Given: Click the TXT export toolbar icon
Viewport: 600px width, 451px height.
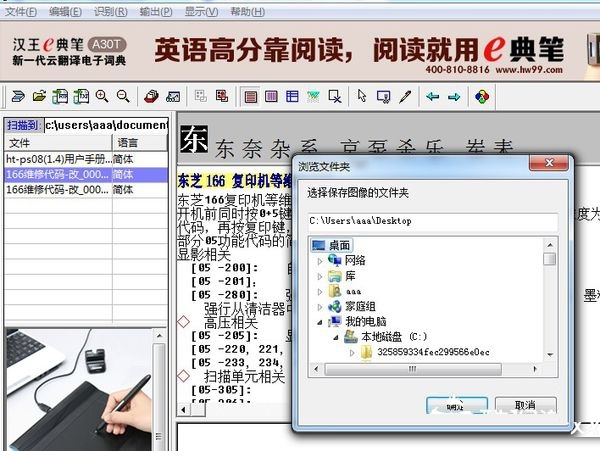Looking at the screenshot, I should (x=81, y=96).
